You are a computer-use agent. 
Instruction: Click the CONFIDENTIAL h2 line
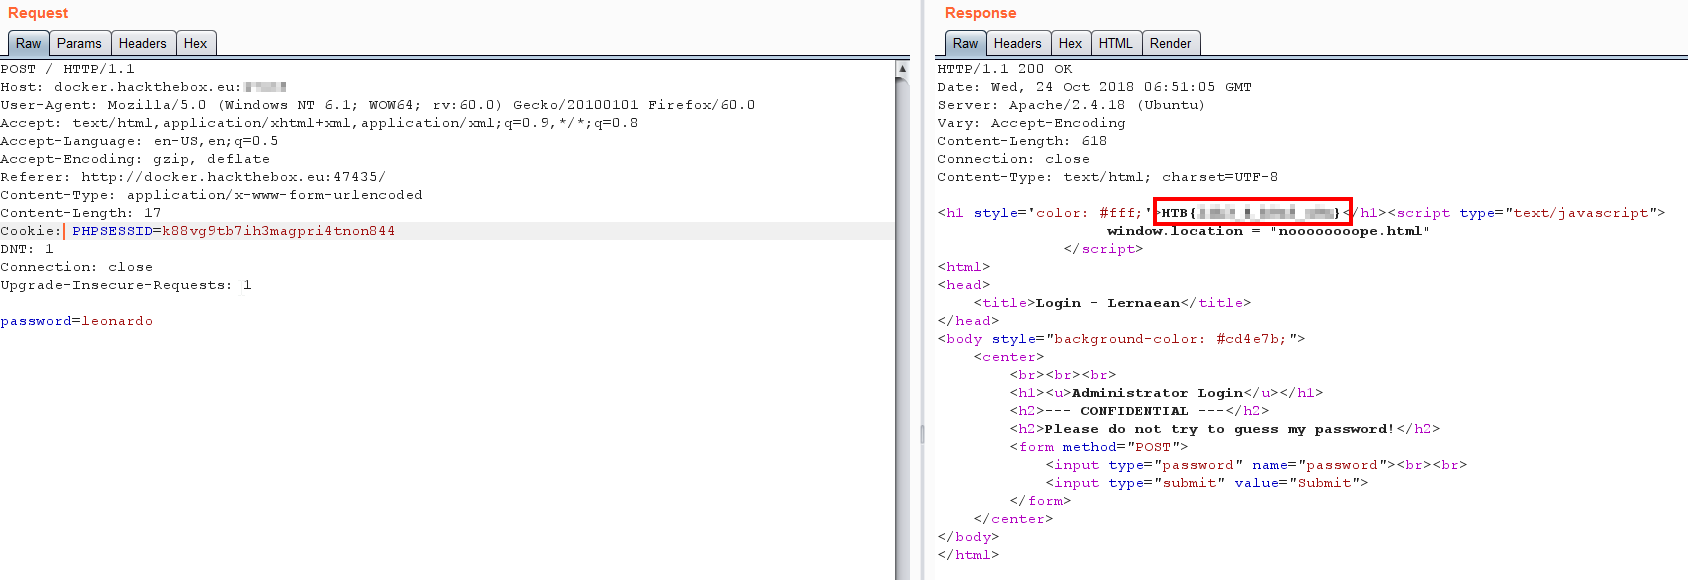tap(1139, 411)
